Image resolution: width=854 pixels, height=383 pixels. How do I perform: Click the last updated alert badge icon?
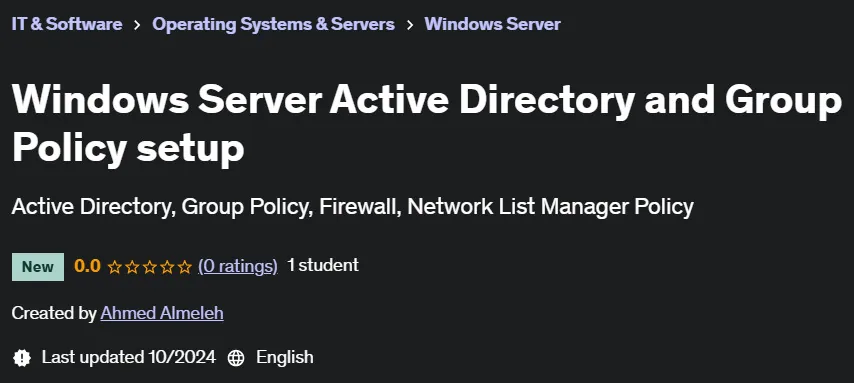22,358
